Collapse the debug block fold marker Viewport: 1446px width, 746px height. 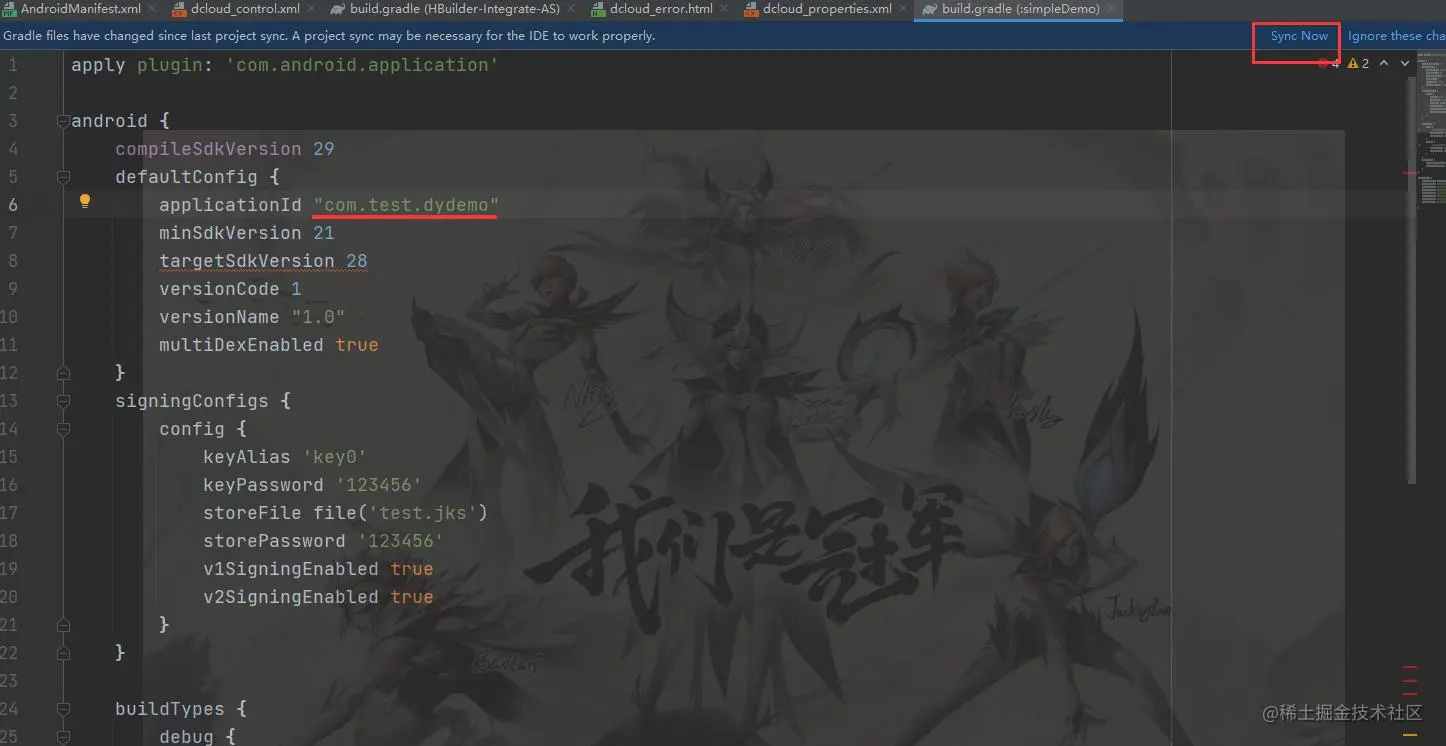64,737
